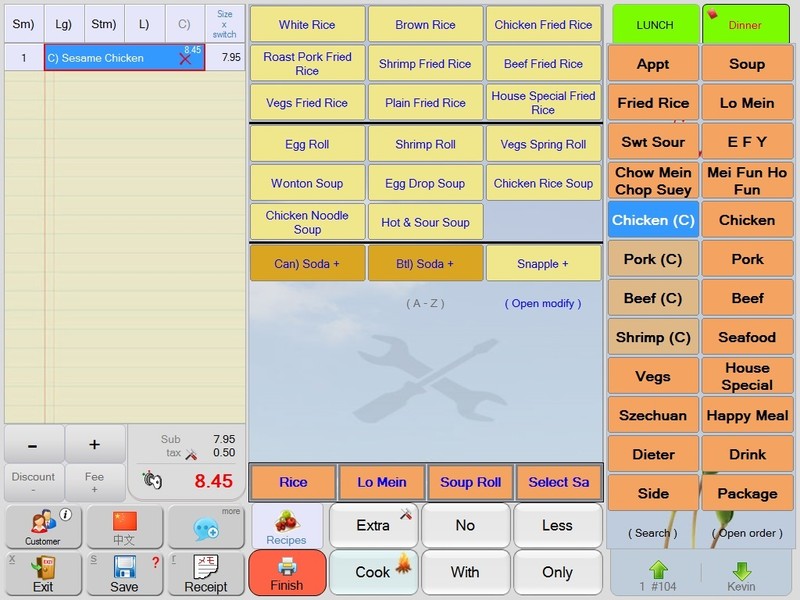The height and width of the screenshot is (600, 800).
Task: Open the Chicken (C) combo category
Action: pos(653,220)
